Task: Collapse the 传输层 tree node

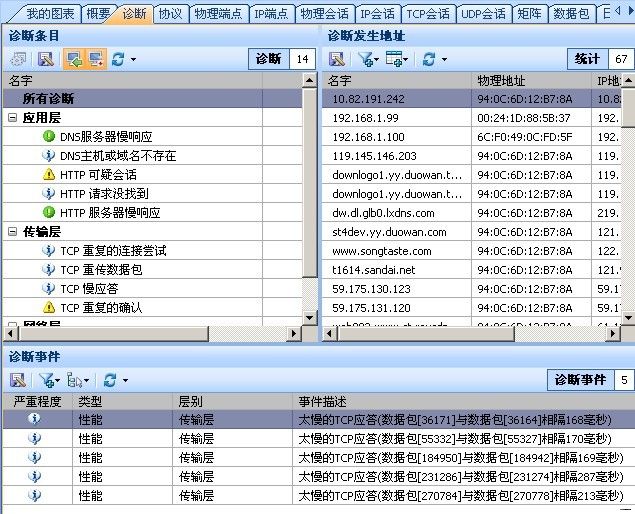Action: (x=13, y=232)
